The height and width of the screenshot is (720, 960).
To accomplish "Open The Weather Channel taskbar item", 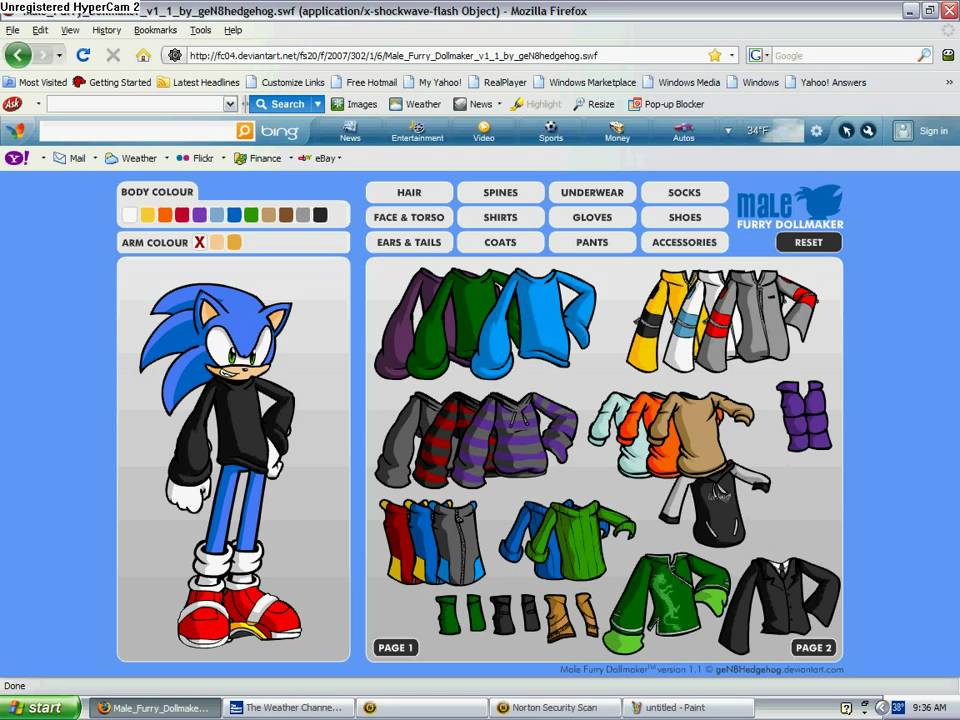I will (287, 708).
